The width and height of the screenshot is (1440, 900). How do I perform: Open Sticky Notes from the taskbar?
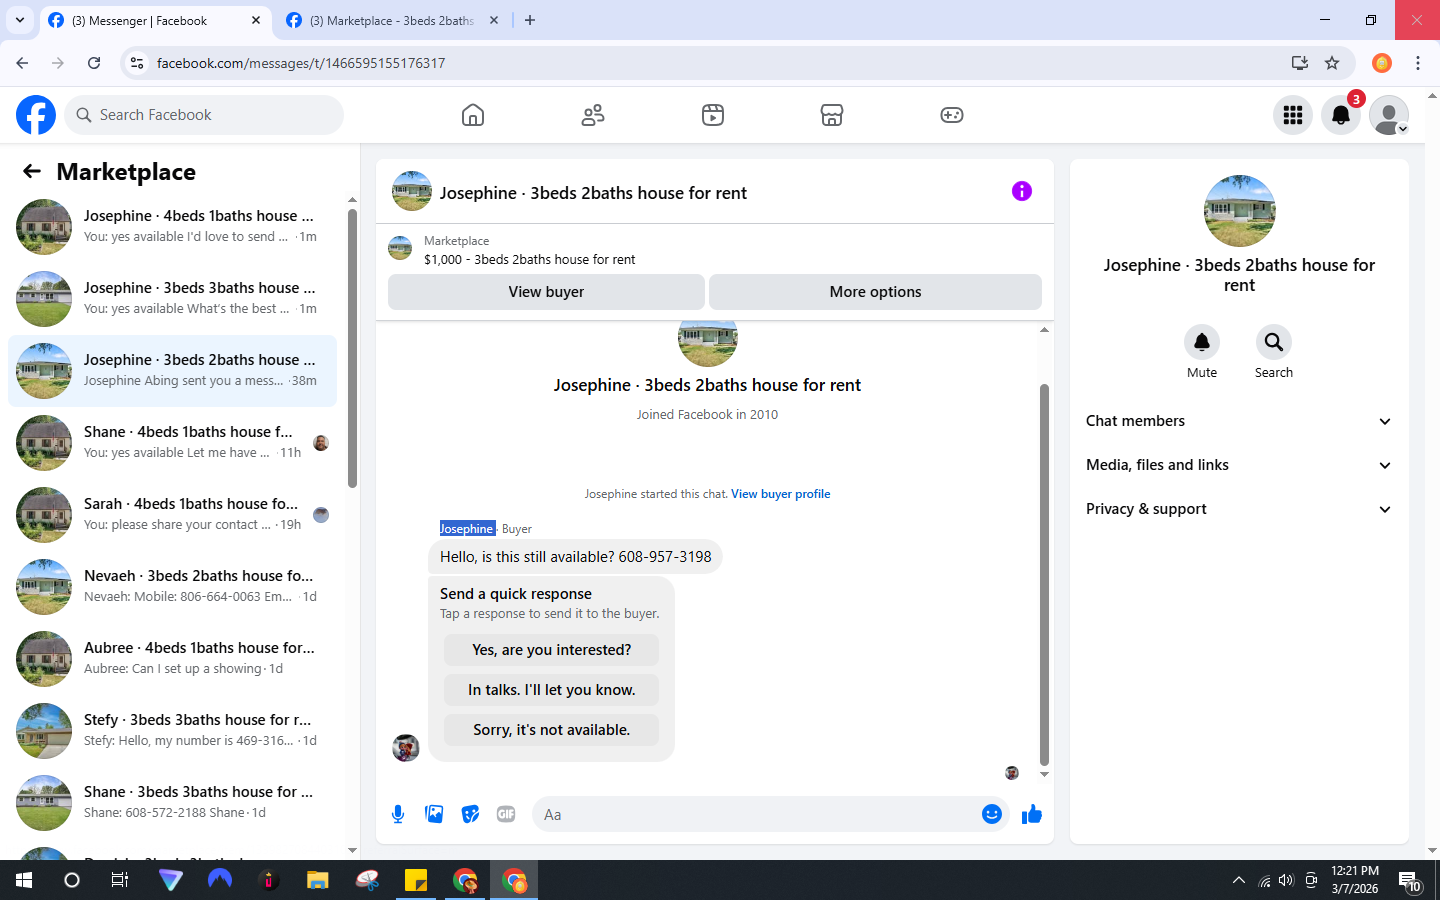416,880
